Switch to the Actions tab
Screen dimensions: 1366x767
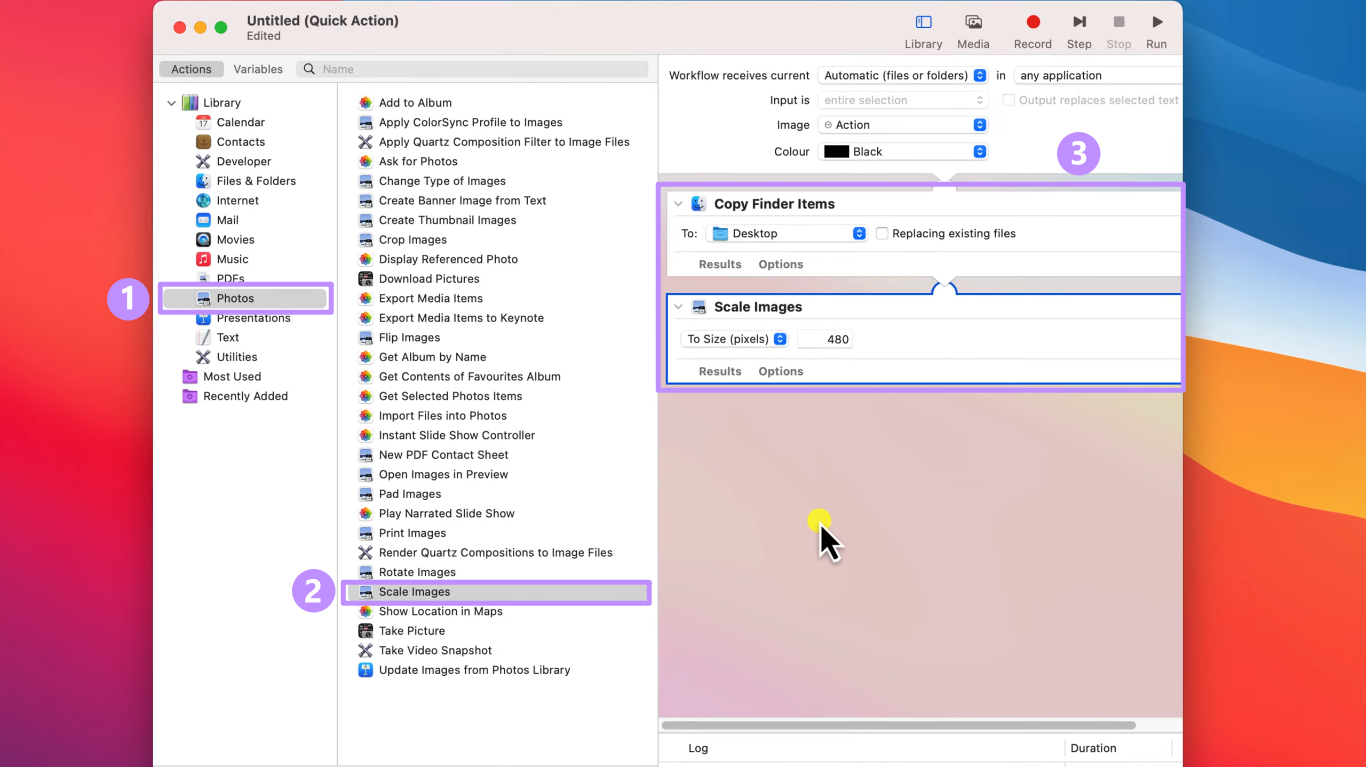coord(191,69)
